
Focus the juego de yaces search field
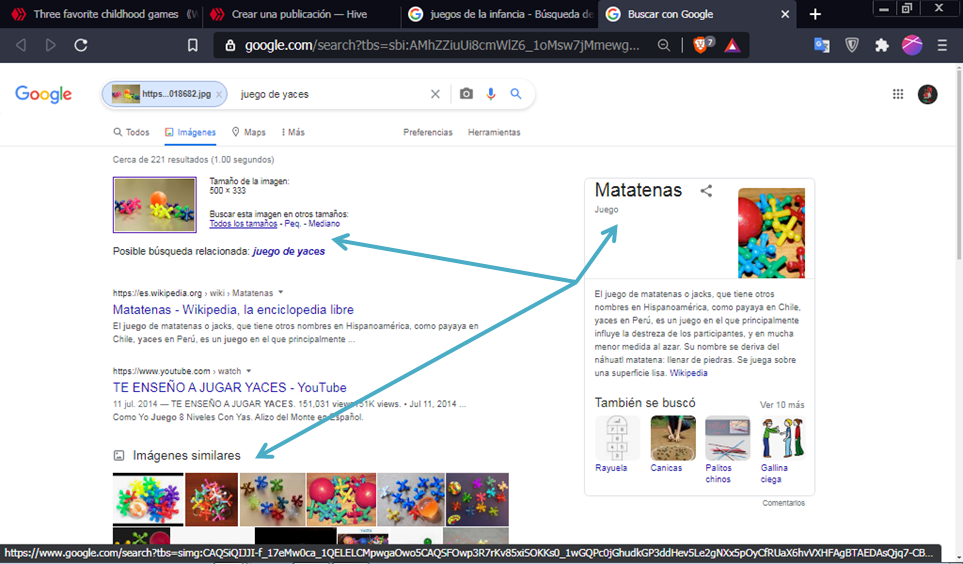point(332,94)
